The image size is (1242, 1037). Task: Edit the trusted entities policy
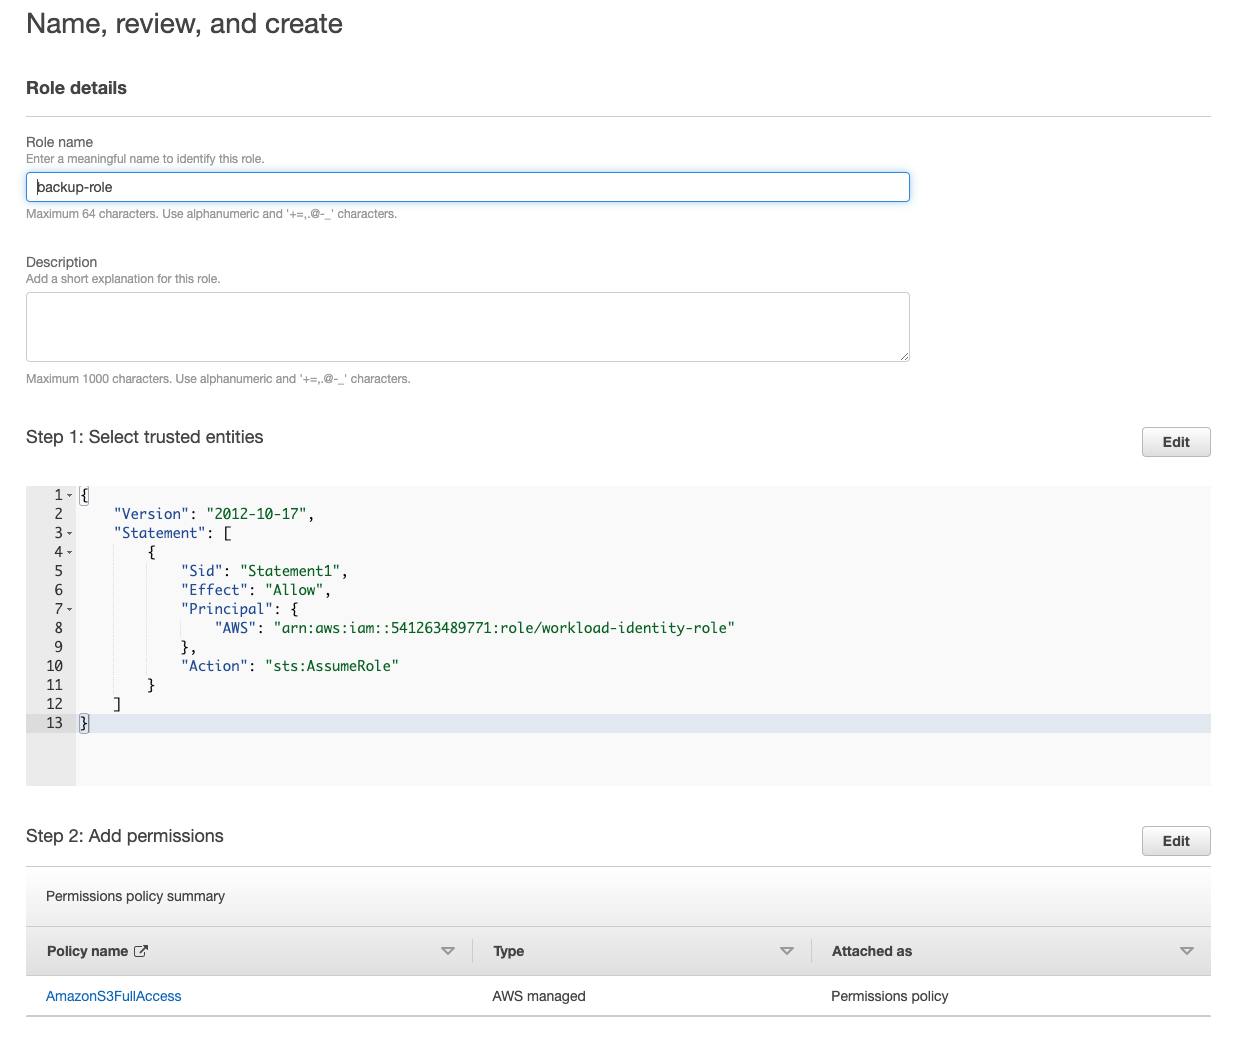click(1175, 441)
